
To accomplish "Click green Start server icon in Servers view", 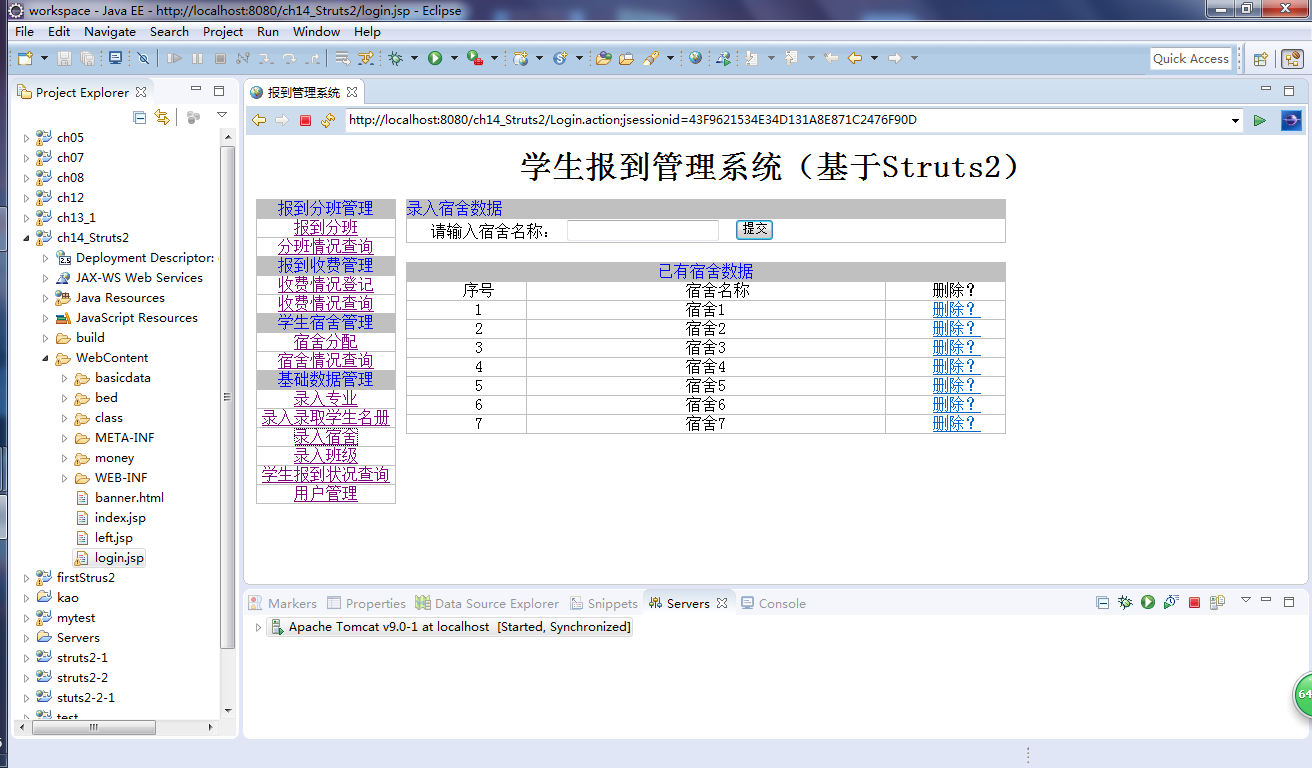I will click(x=1148, y=602).
